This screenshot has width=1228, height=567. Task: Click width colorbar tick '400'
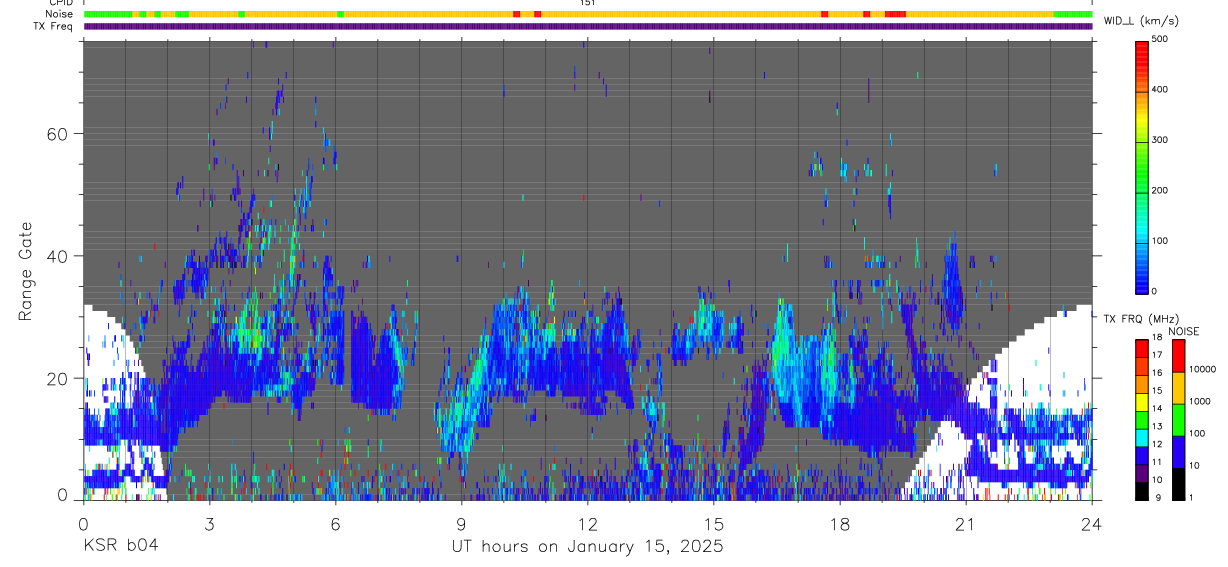click(1160, 90)
